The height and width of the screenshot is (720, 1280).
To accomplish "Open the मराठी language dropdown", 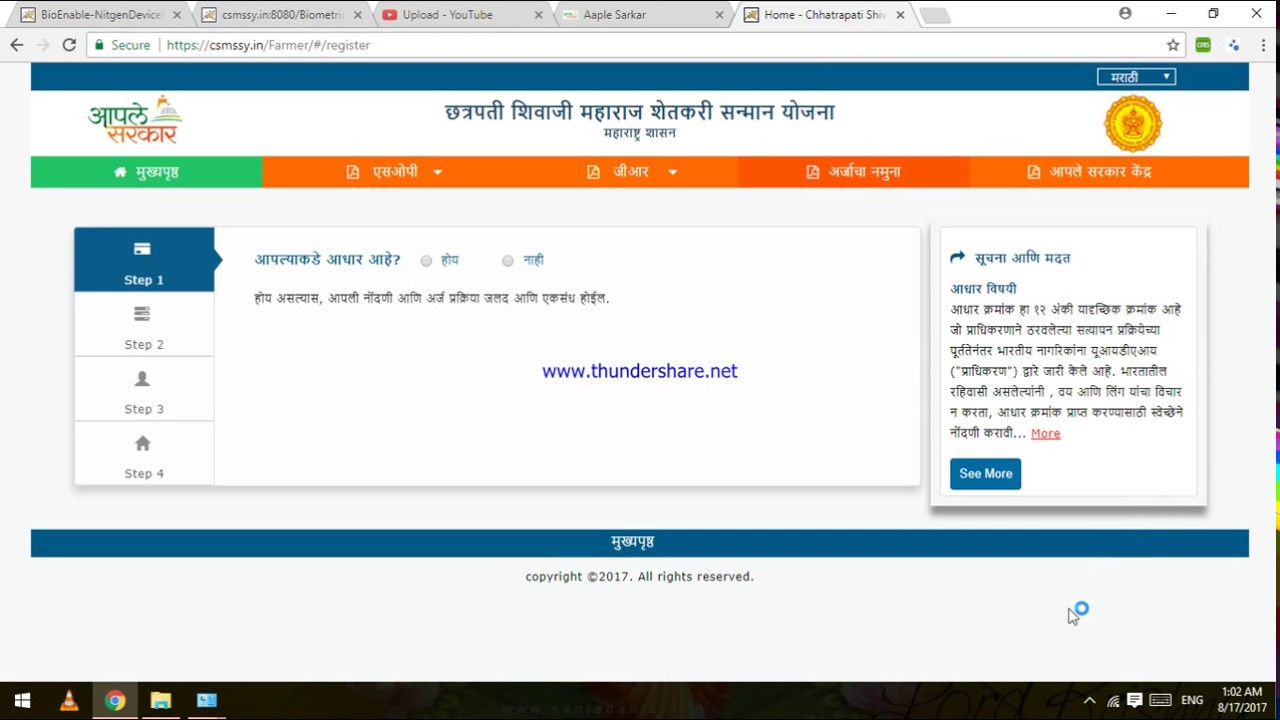I will click(1136, 77).
